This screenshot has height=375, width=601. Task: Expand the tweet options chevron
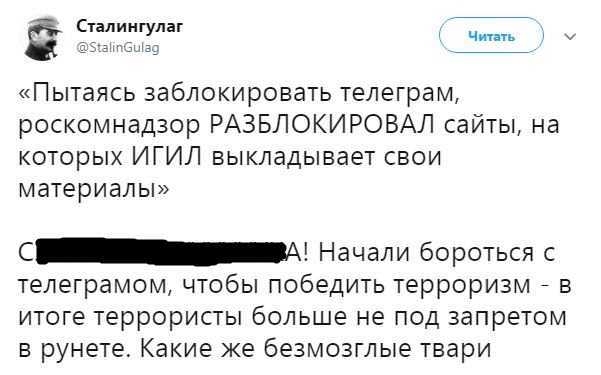pyautogui.click(x=571, y=37)
